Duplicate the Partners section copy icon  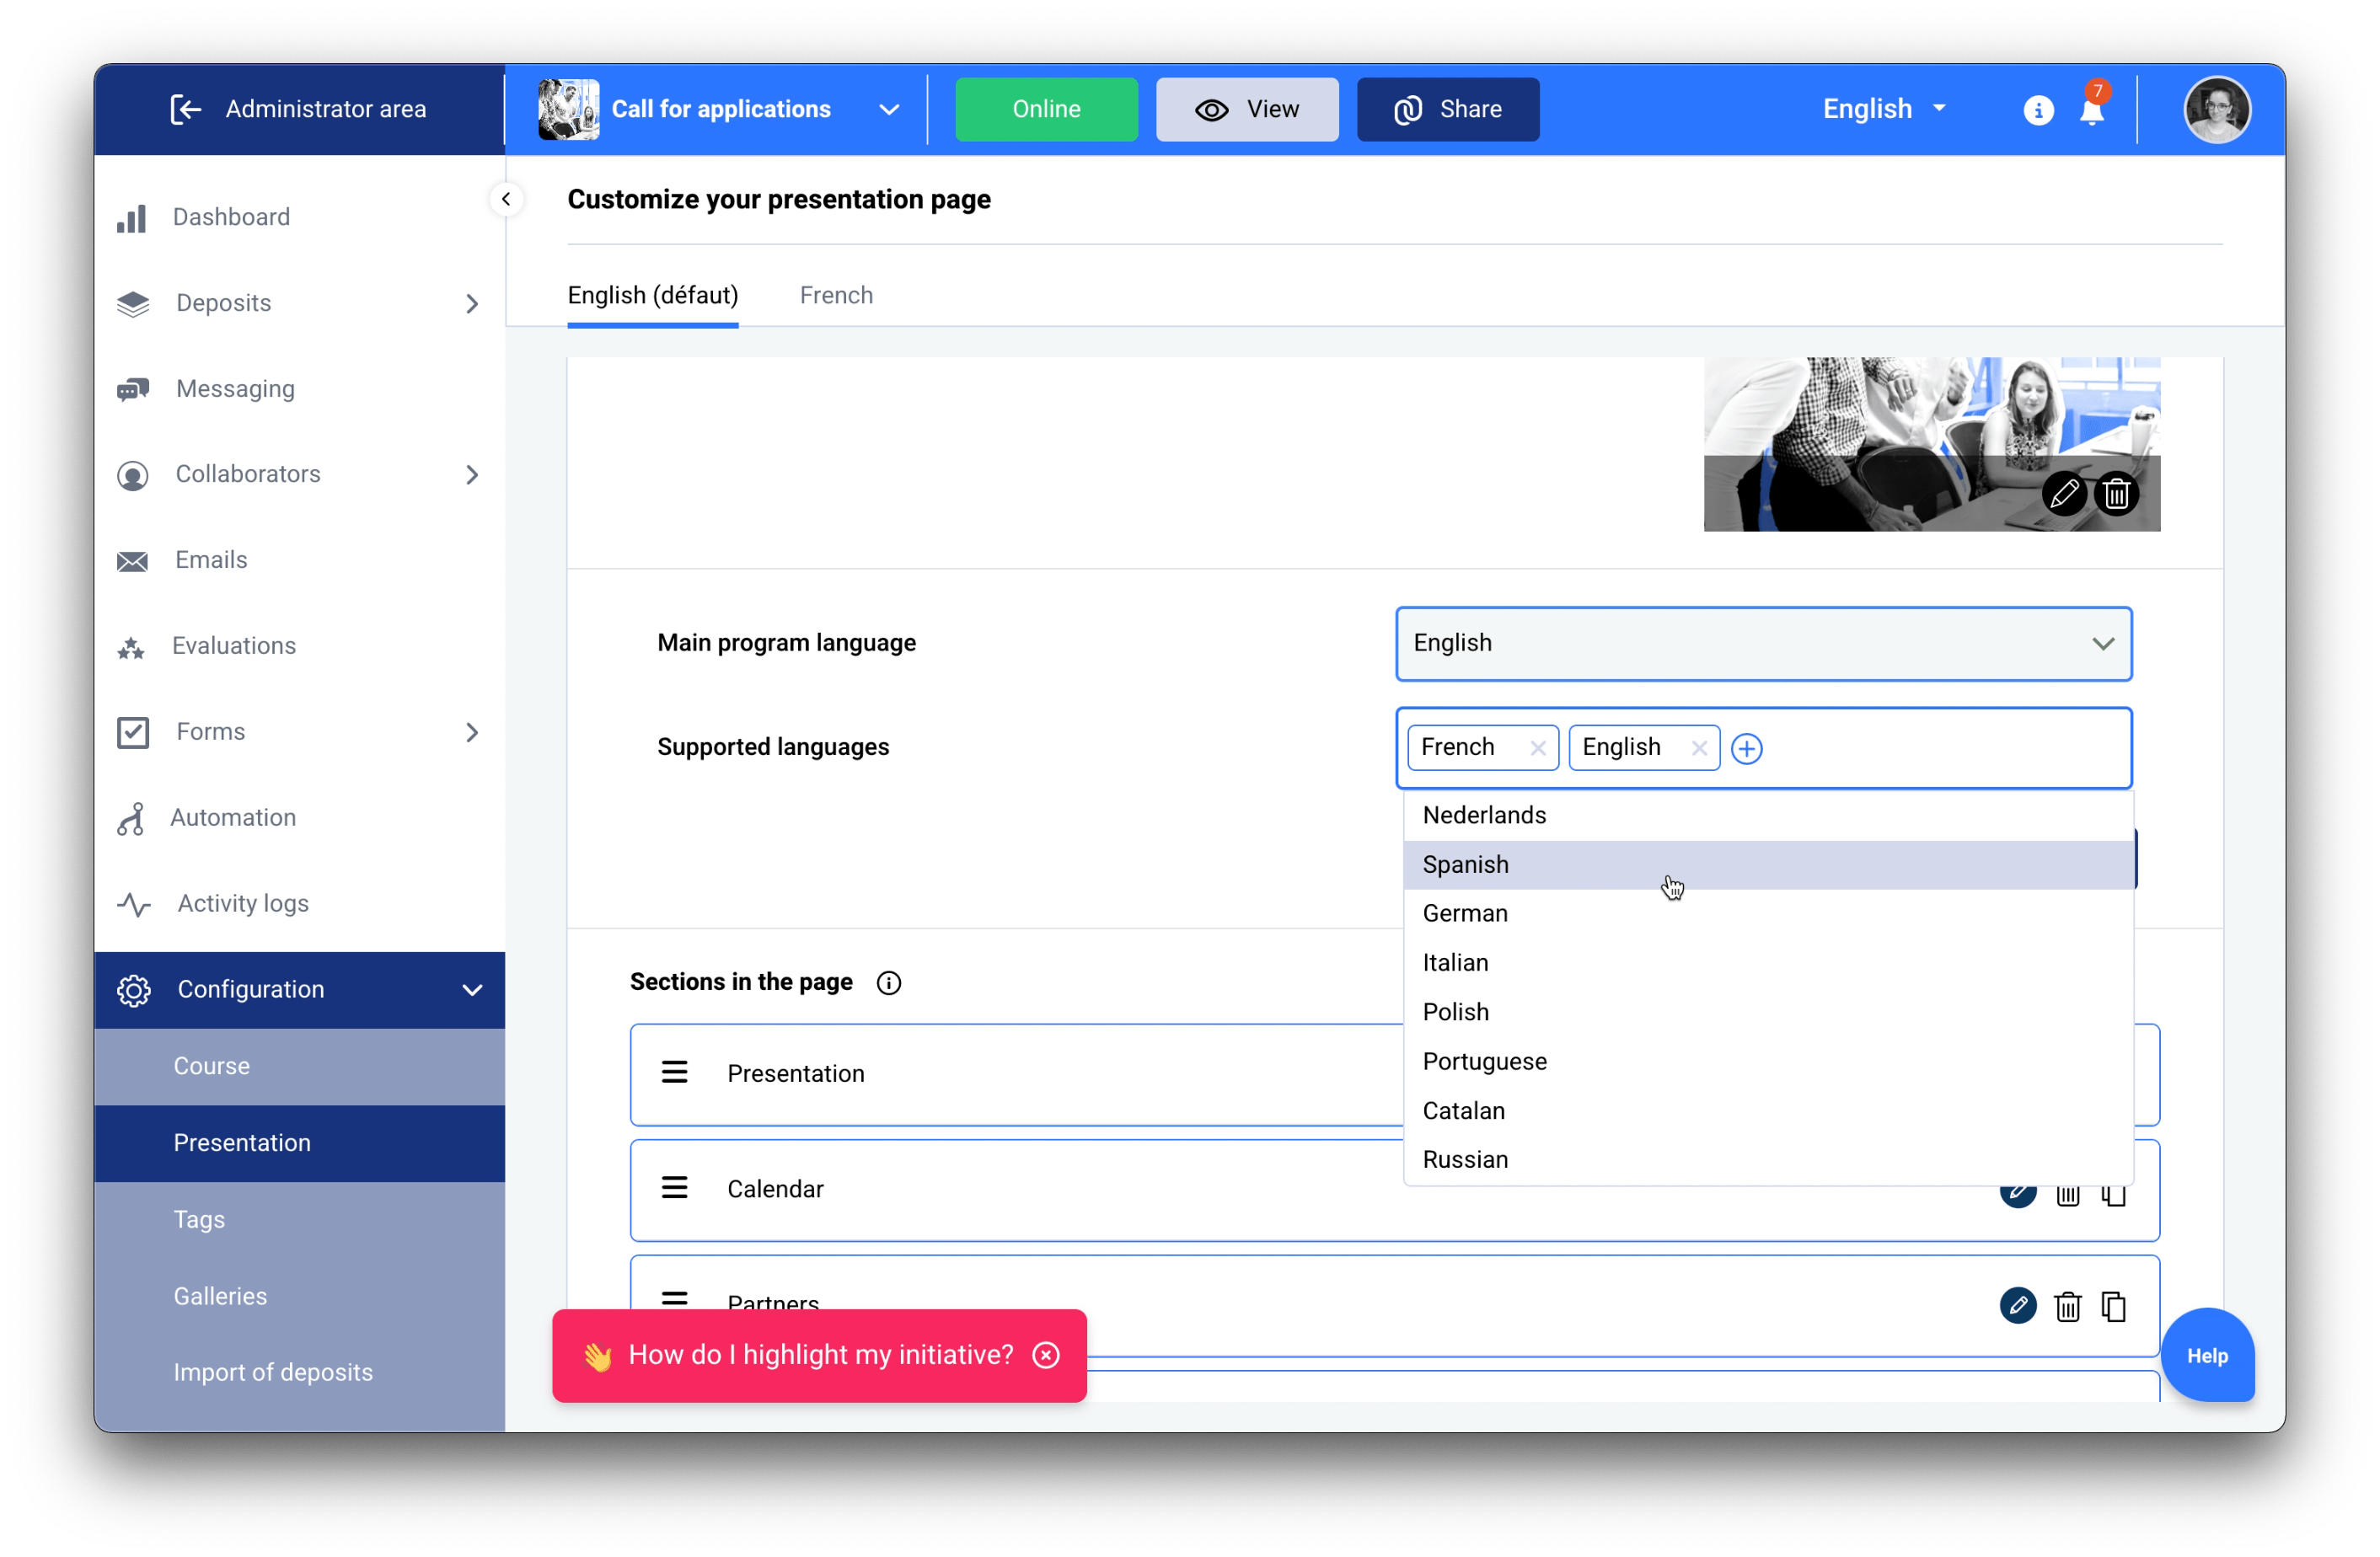(x=2113, y=1307)
